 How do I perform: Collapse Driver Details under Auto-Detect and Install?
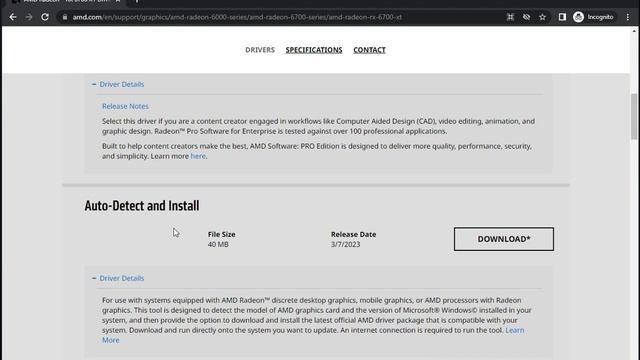point(118,278)
